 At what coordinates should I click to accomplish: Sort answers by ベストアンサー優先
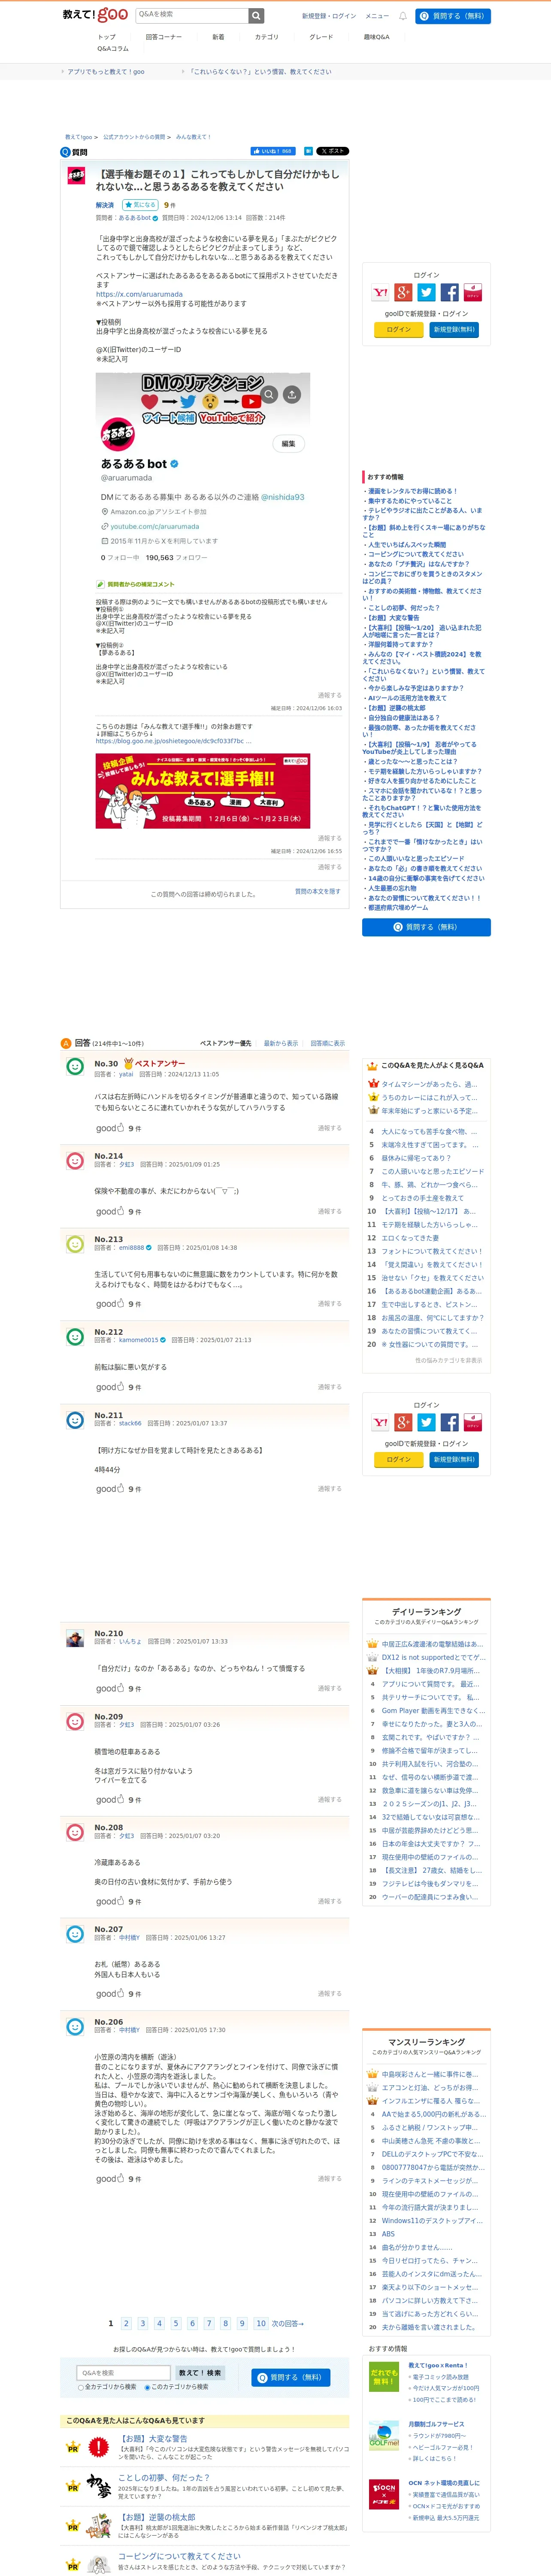coord(226,1043)
